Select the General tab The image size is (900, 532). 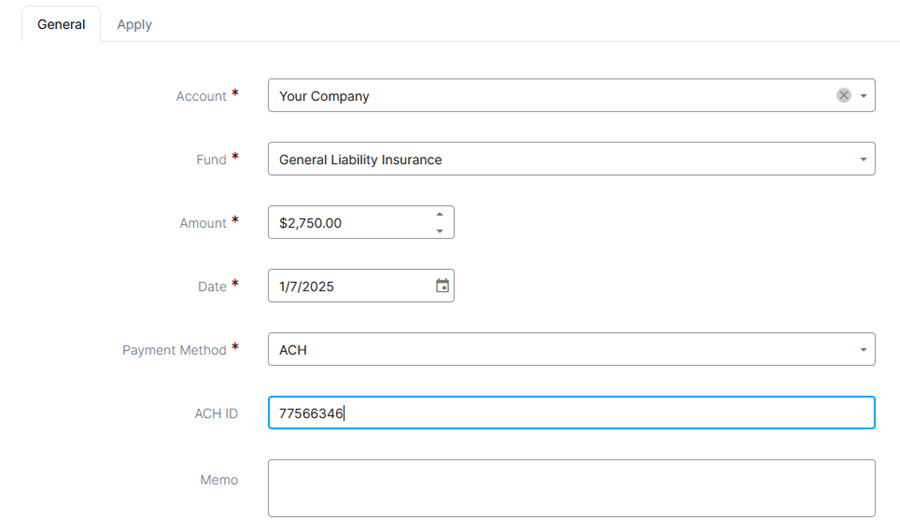pos(61,25)
